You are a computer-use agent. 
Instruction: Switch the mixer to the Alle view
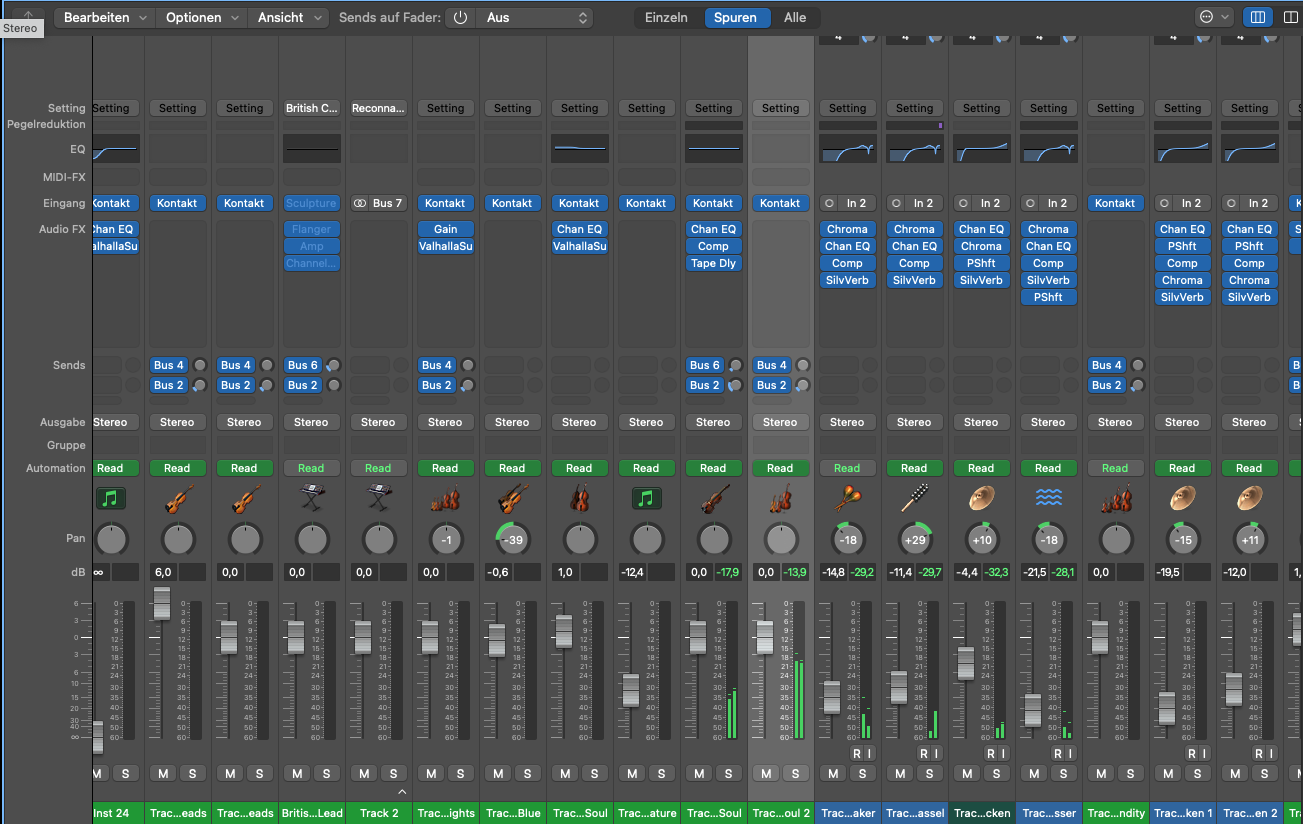(x=795, y=18)
